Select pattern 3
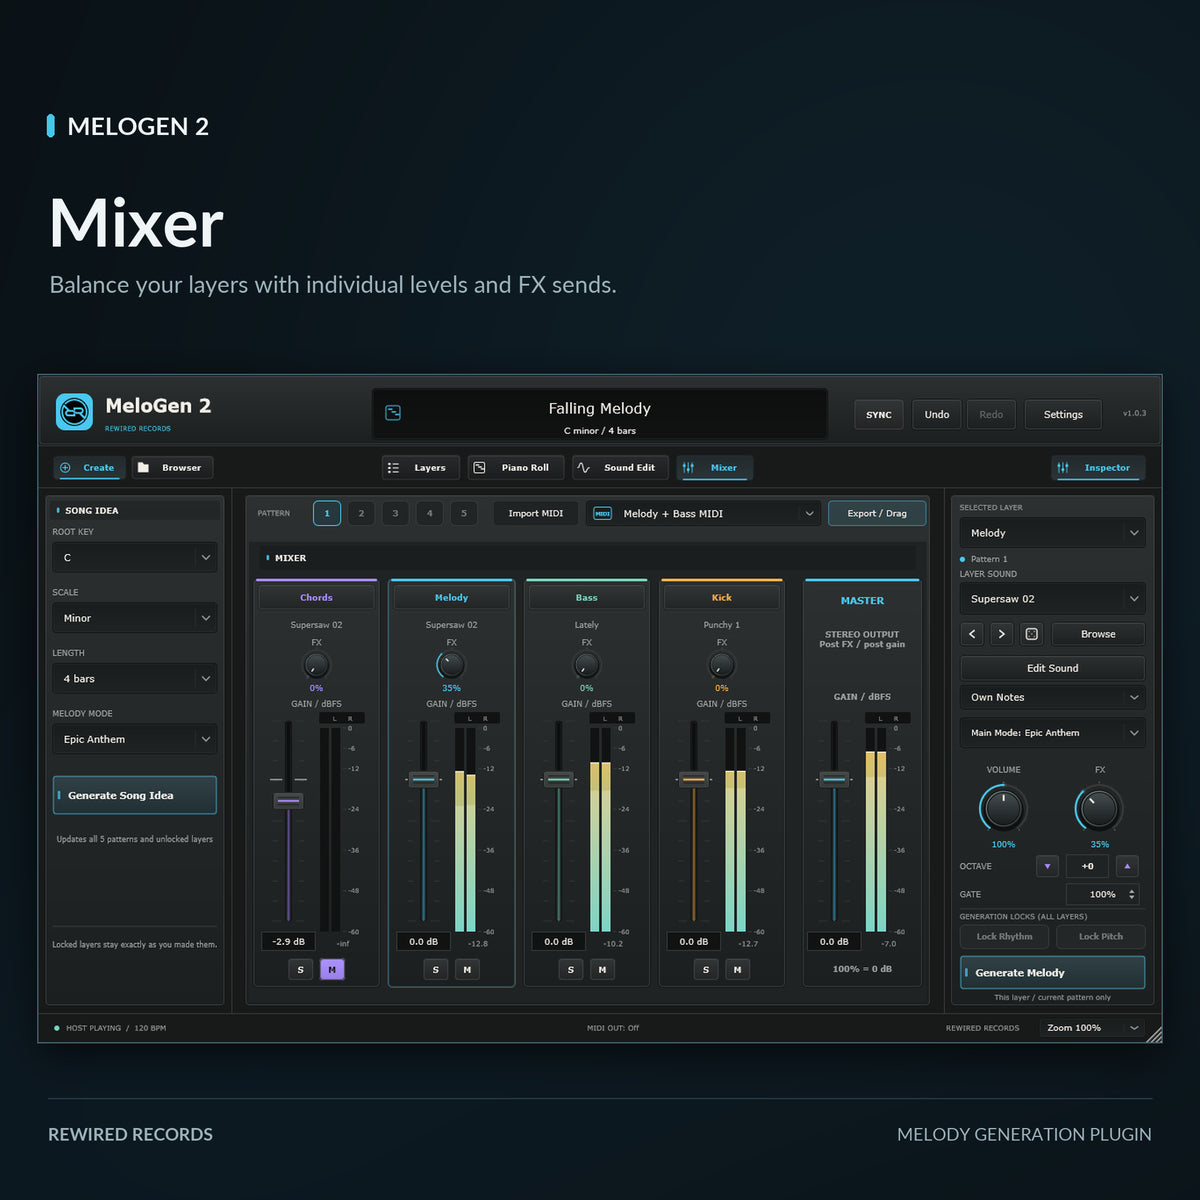Image resolution: width=1200 pixels, height=1200 pixels. click(395, 513)
